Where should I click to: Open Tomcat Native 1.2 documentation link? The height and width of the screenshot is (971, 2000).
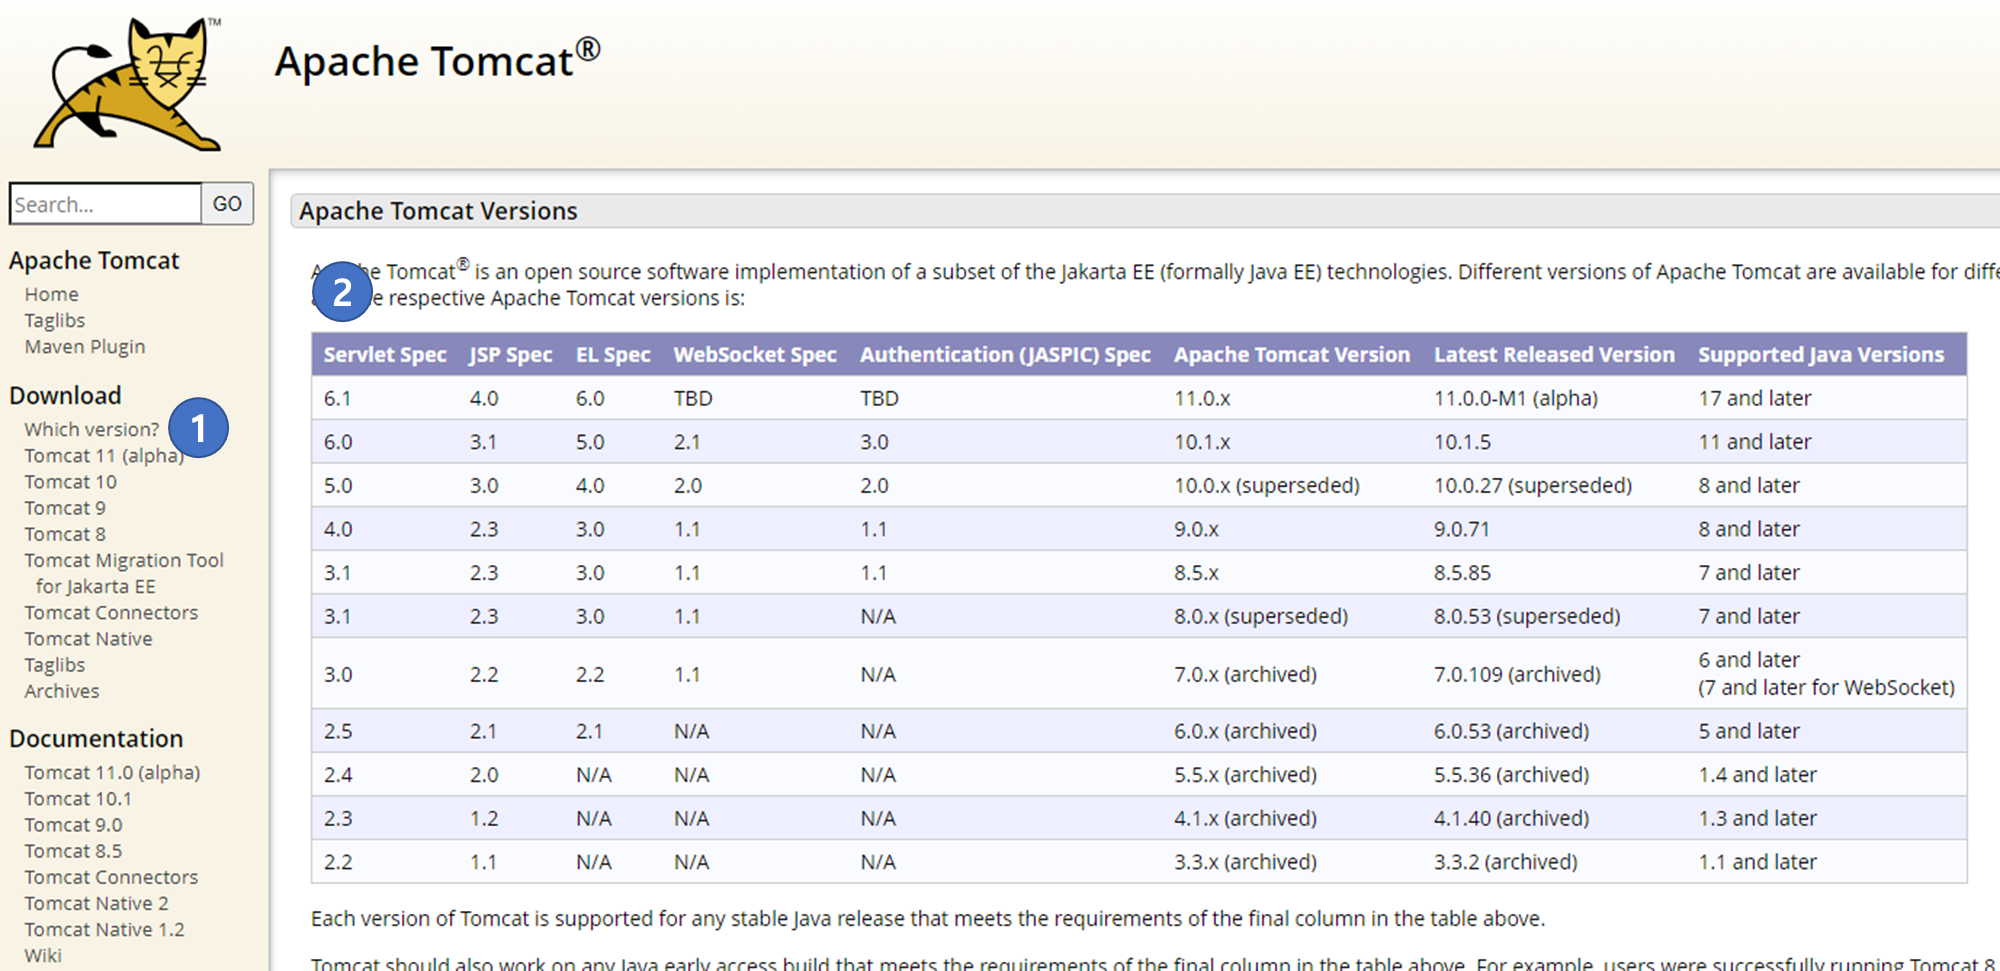[105, 928]
